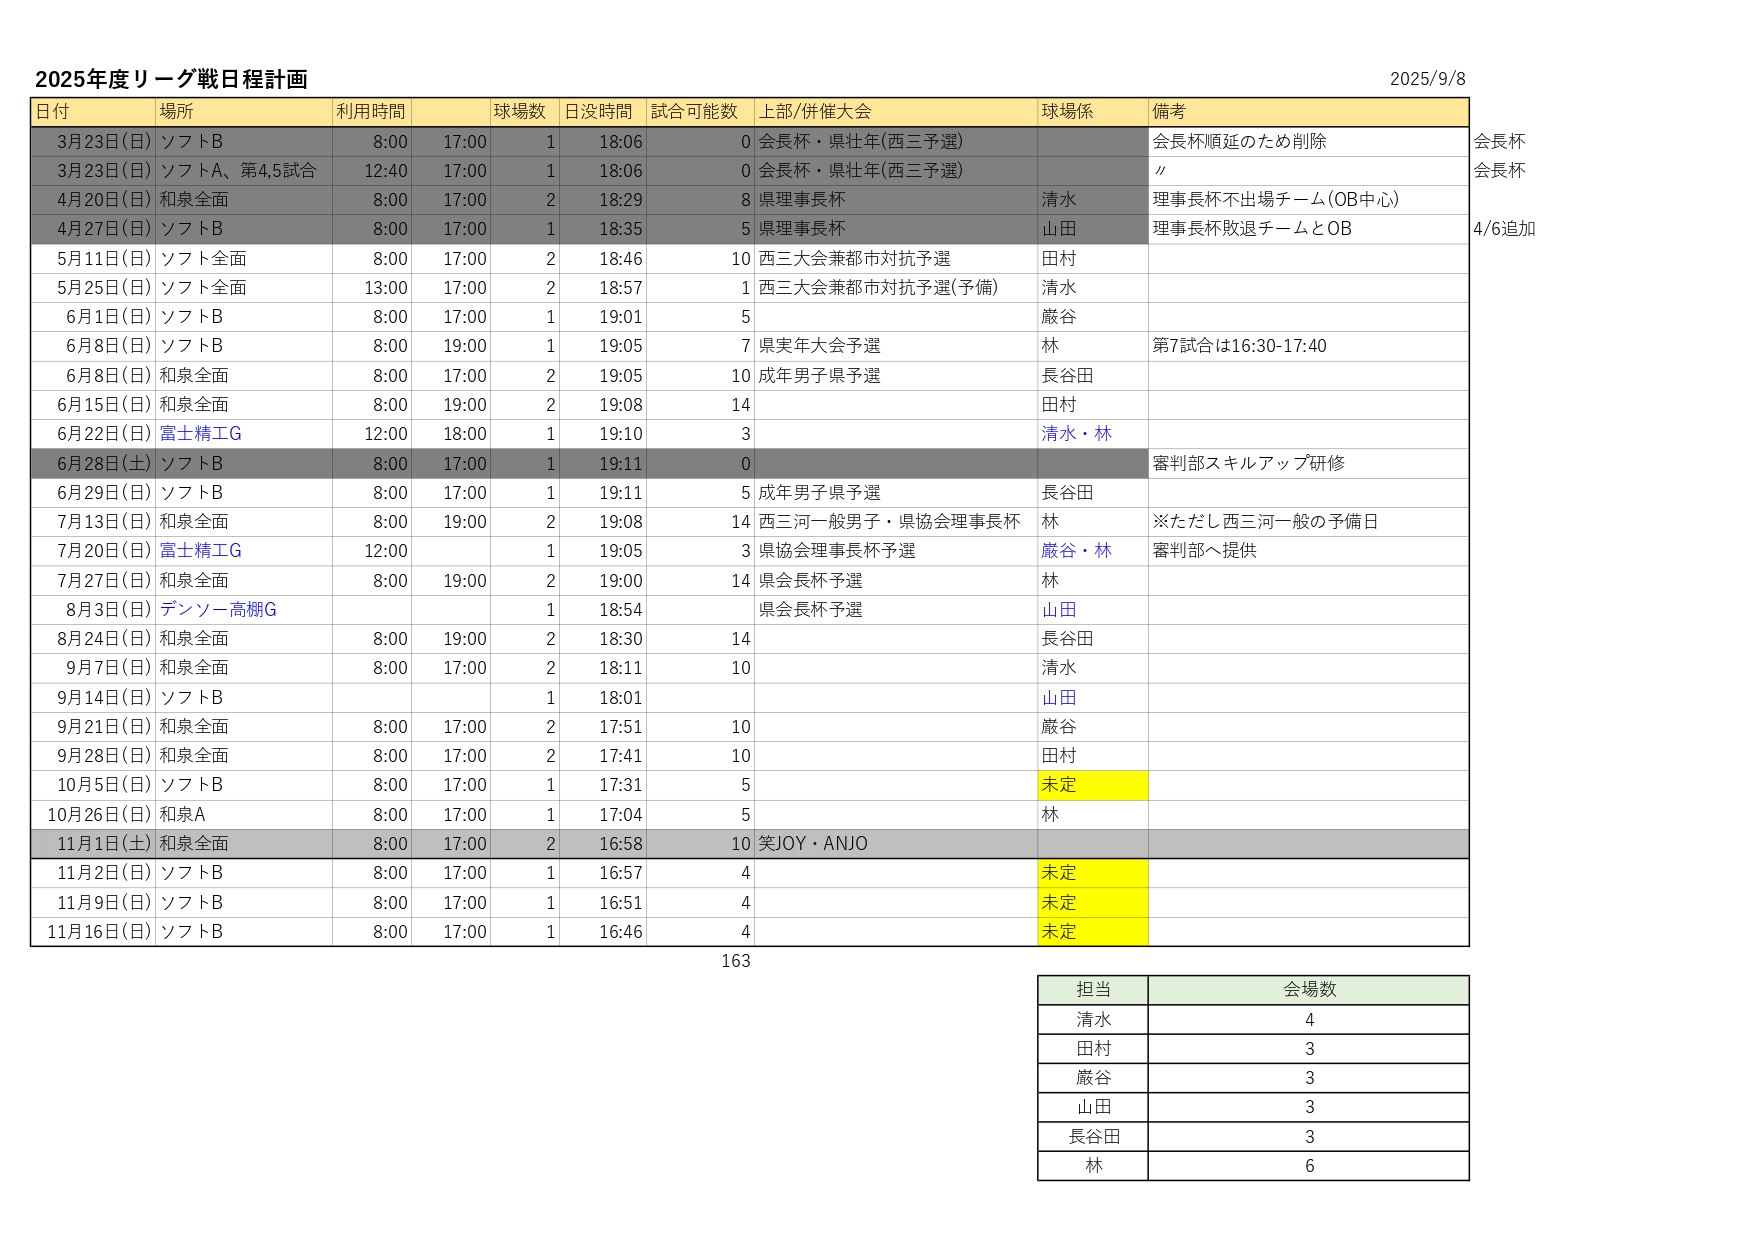Click the title 2025年度リーグ戦日程計画

[171, 79]
